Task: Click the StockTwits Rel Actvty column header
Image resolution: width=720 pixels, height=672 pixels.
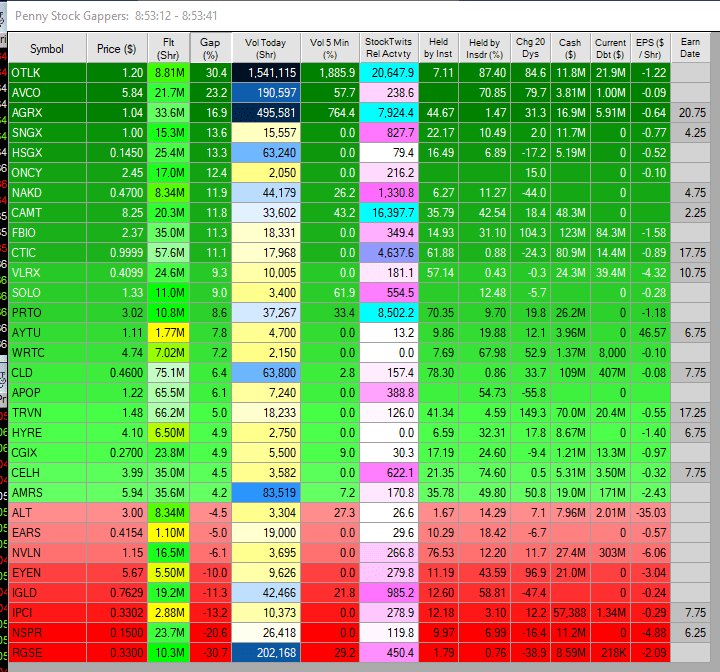Action: (x=388, y=48)
